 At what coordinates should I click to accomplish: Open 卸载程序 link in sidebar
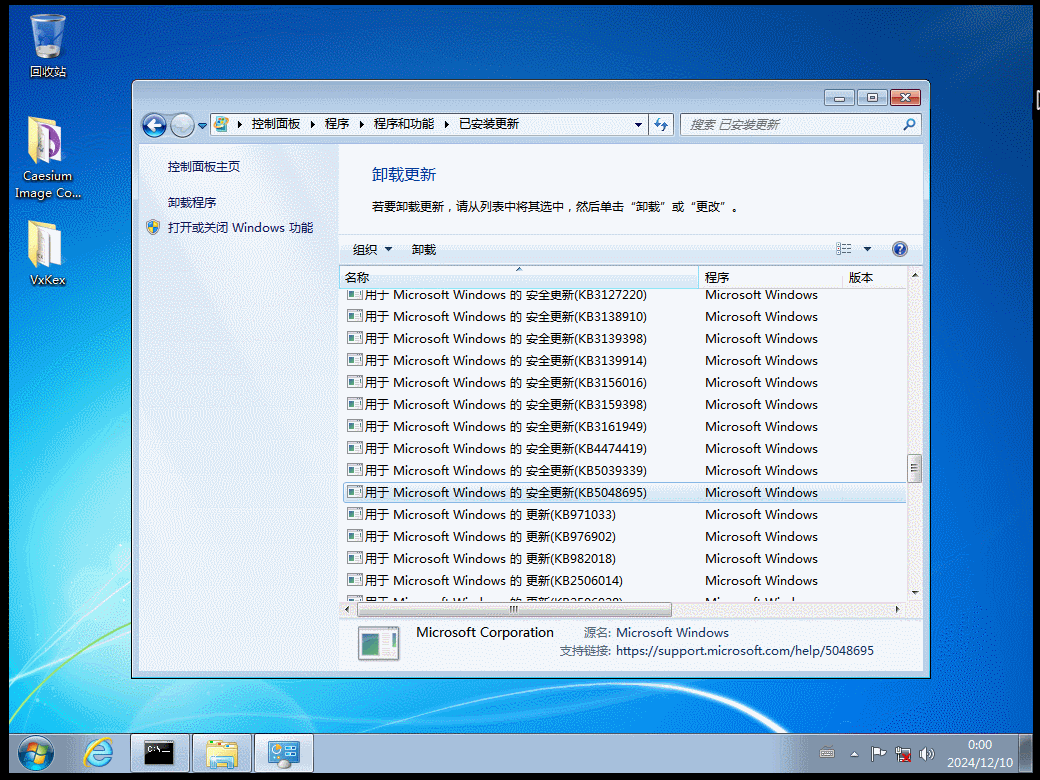[x=192, y=202]
